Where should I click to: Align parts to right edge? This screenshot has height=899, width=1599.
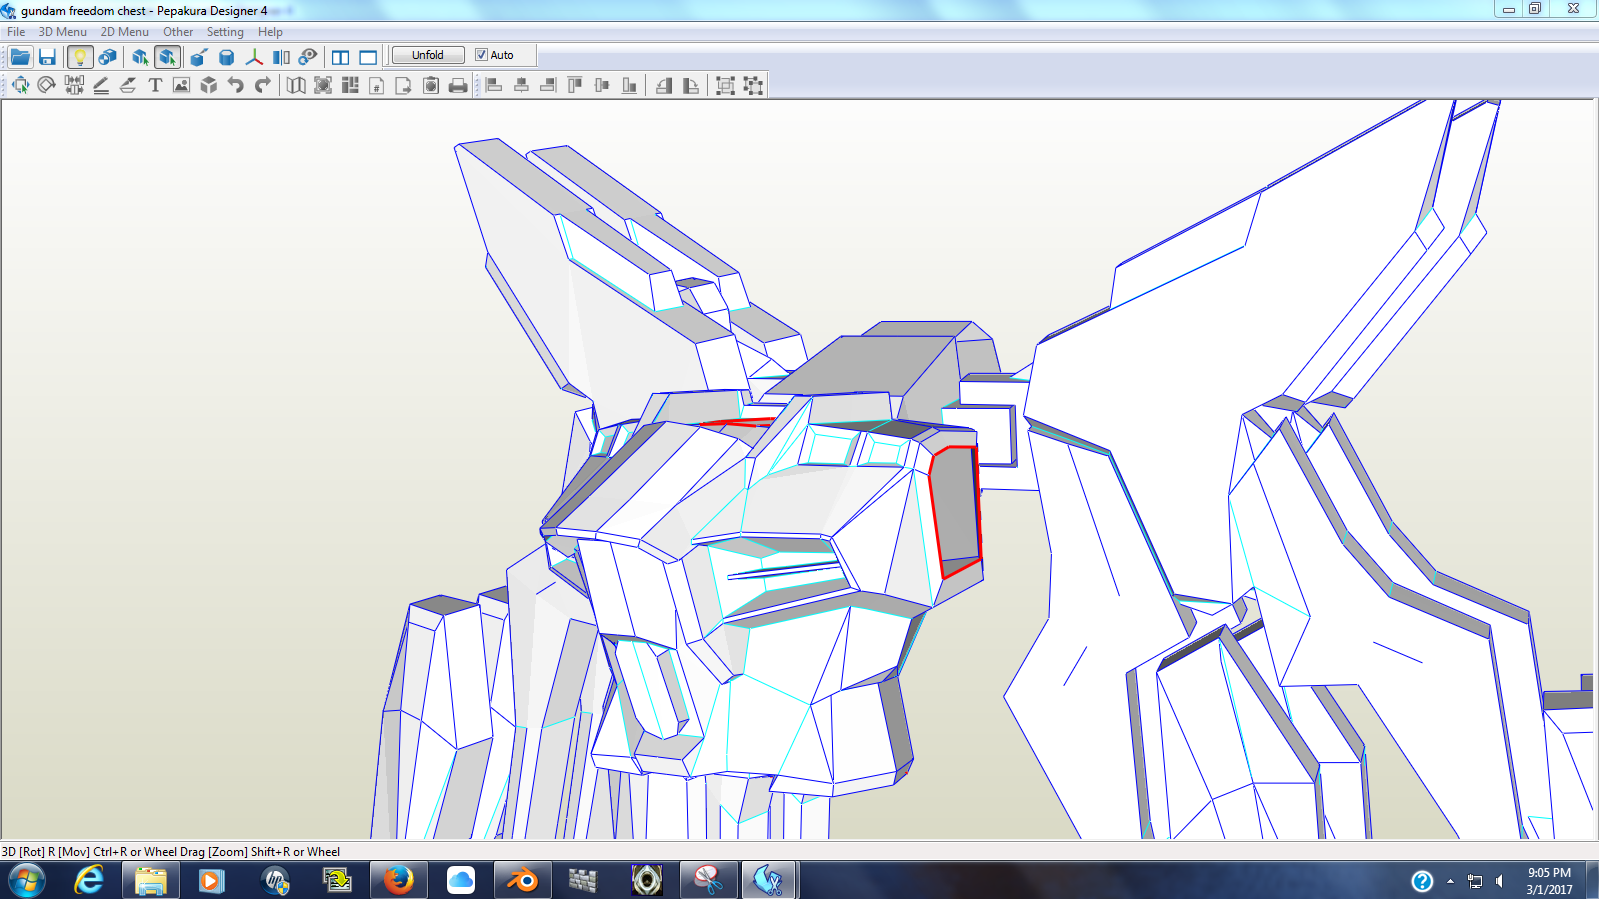pyautogui.click(x=548, y=85)
